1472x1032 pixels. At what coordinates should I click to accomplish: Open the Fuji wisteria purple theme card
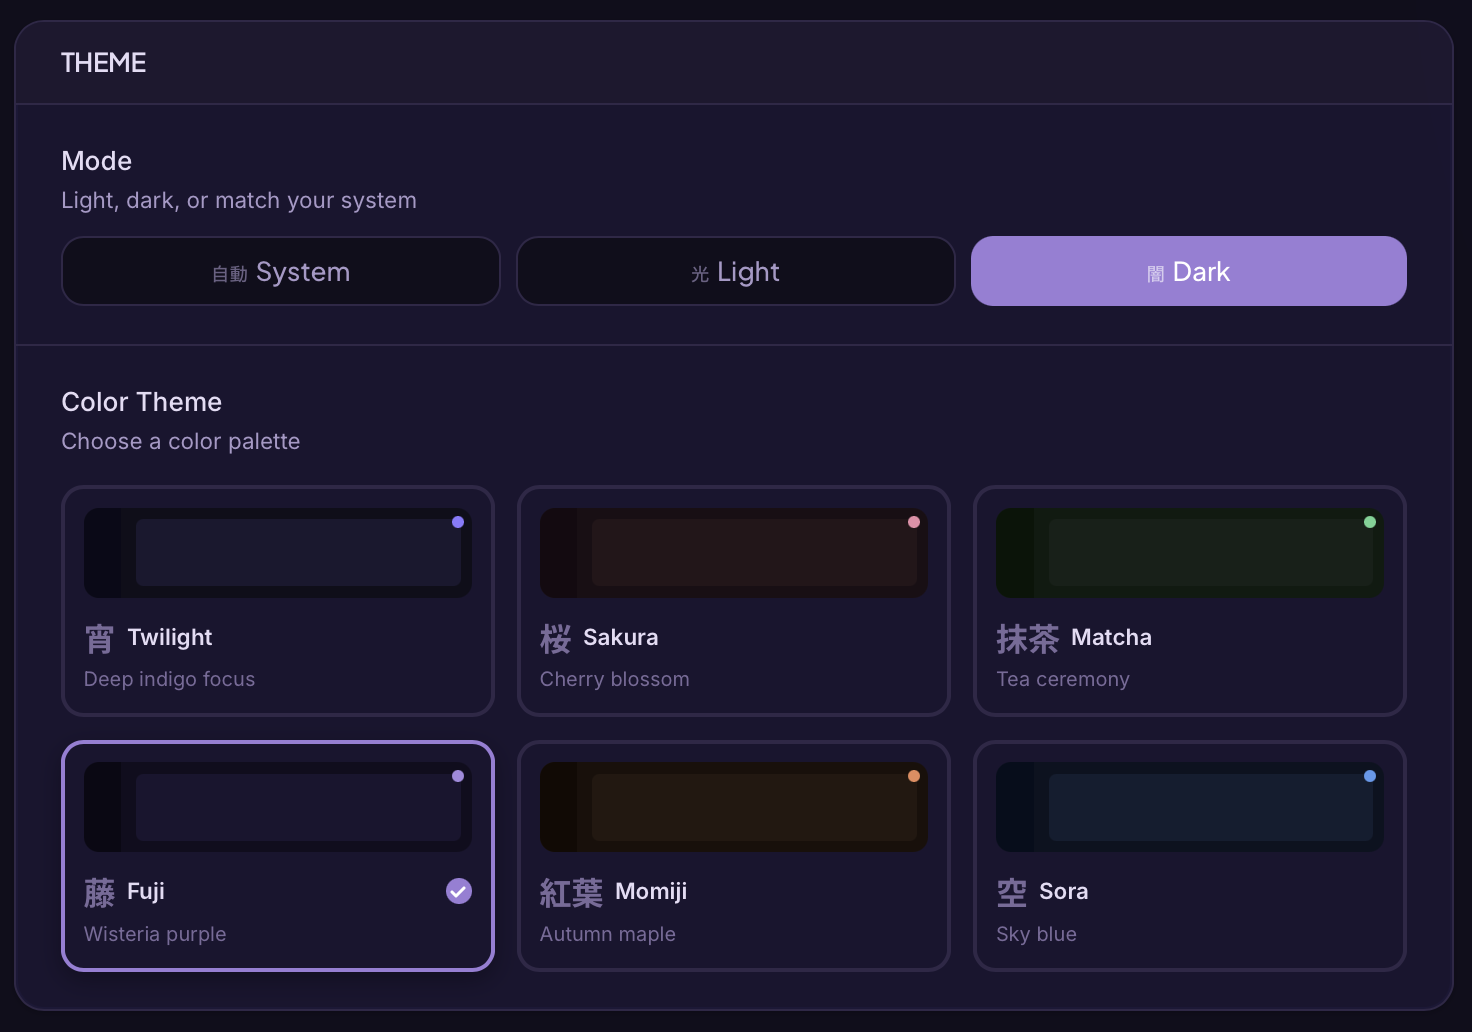pyautogui.click(x=278, y=856)
